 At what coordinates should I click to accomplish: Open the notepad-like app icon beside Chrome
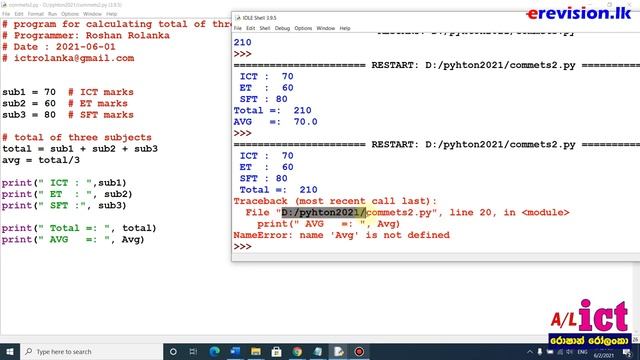tap(318, 351)
